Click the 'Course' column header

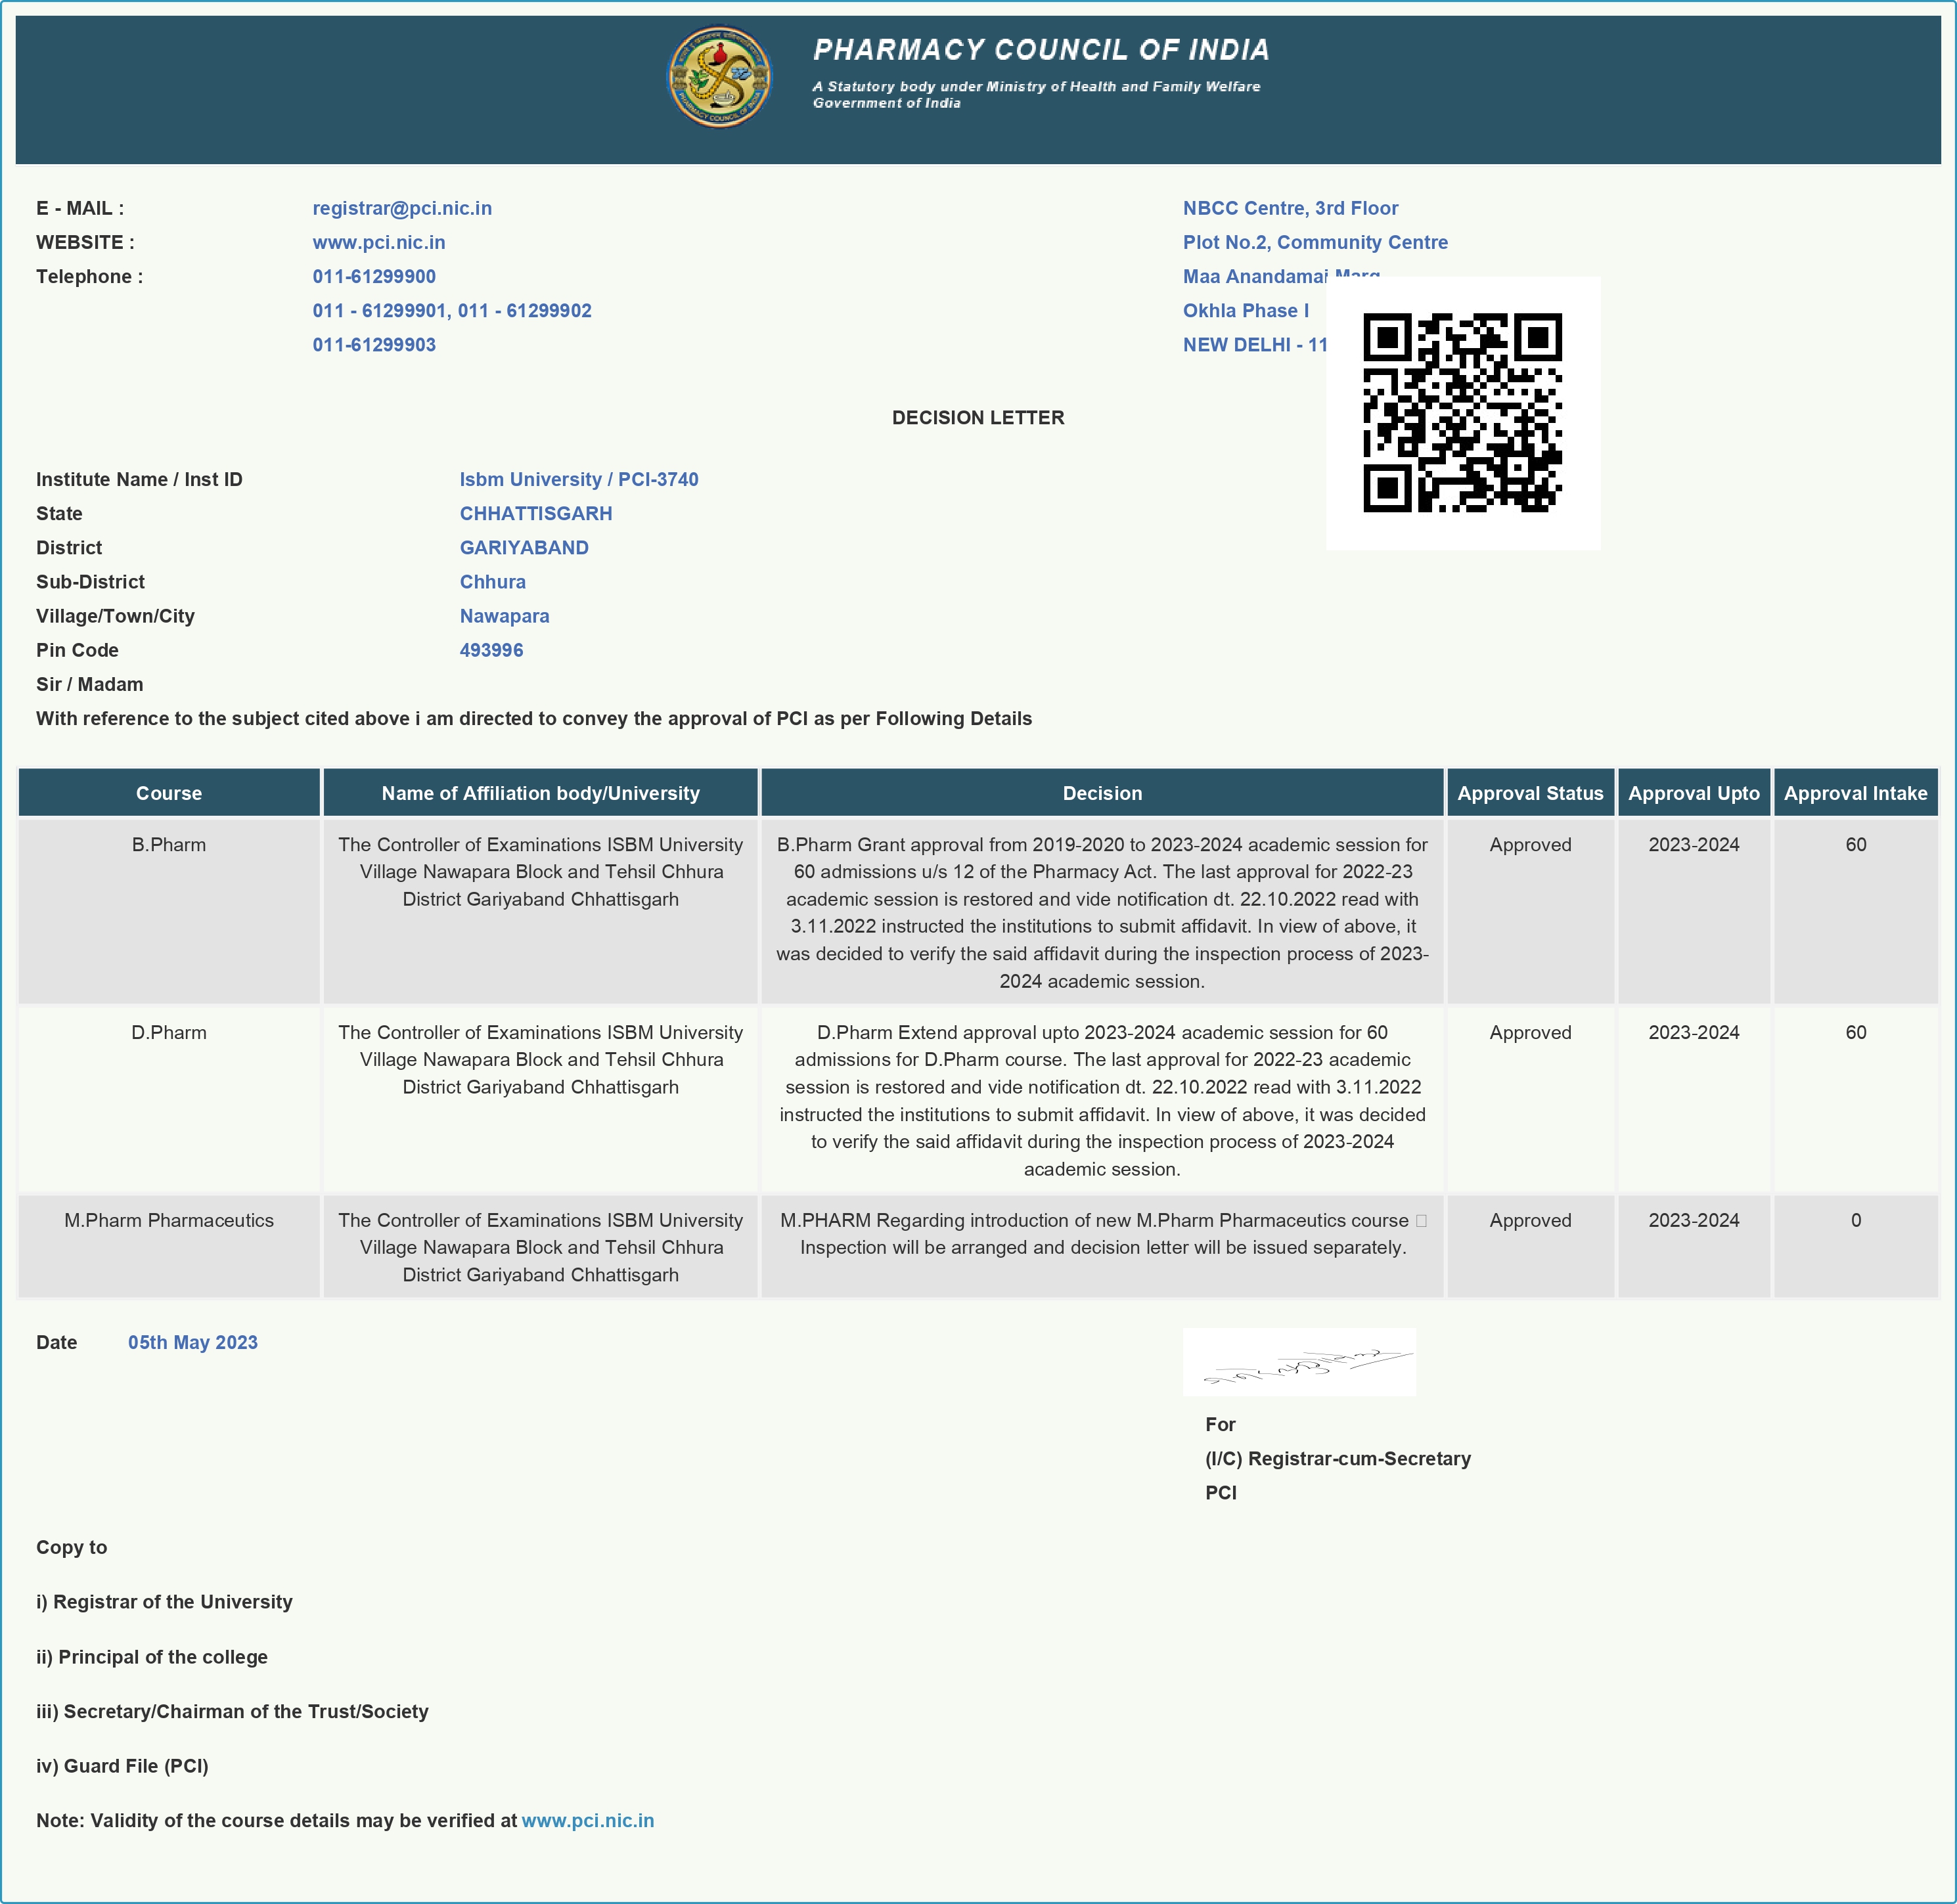click(x=169, y=793)
